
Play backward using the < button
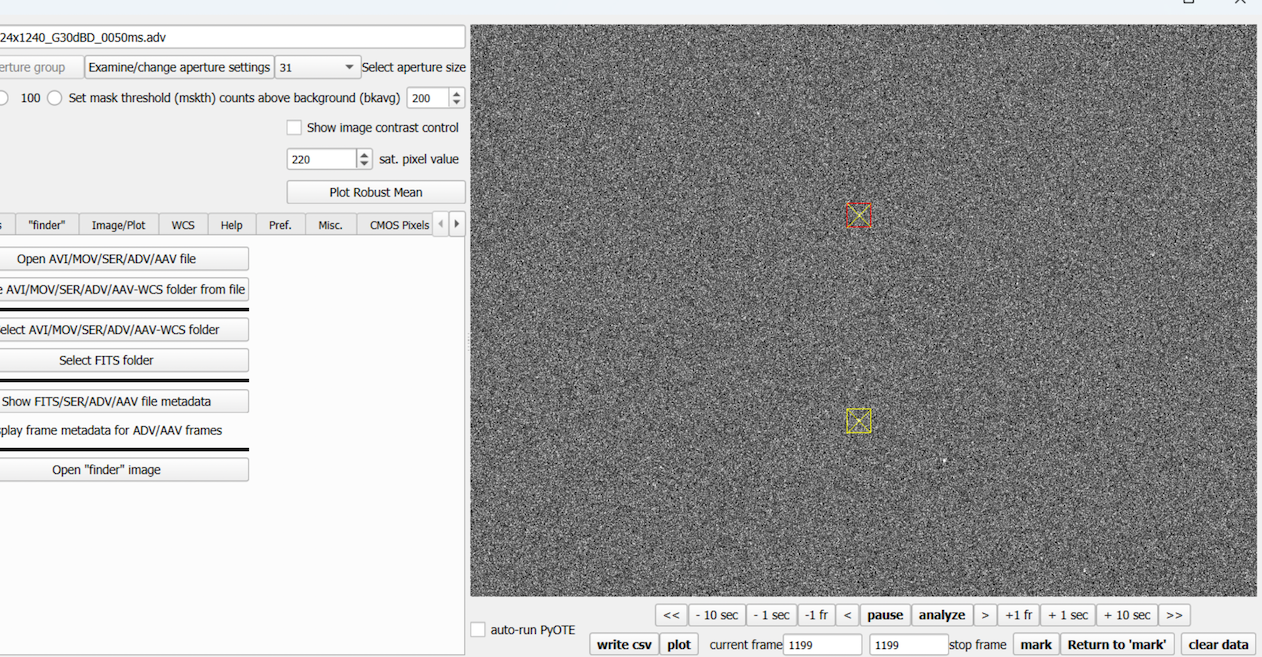[x=847, y=615]
